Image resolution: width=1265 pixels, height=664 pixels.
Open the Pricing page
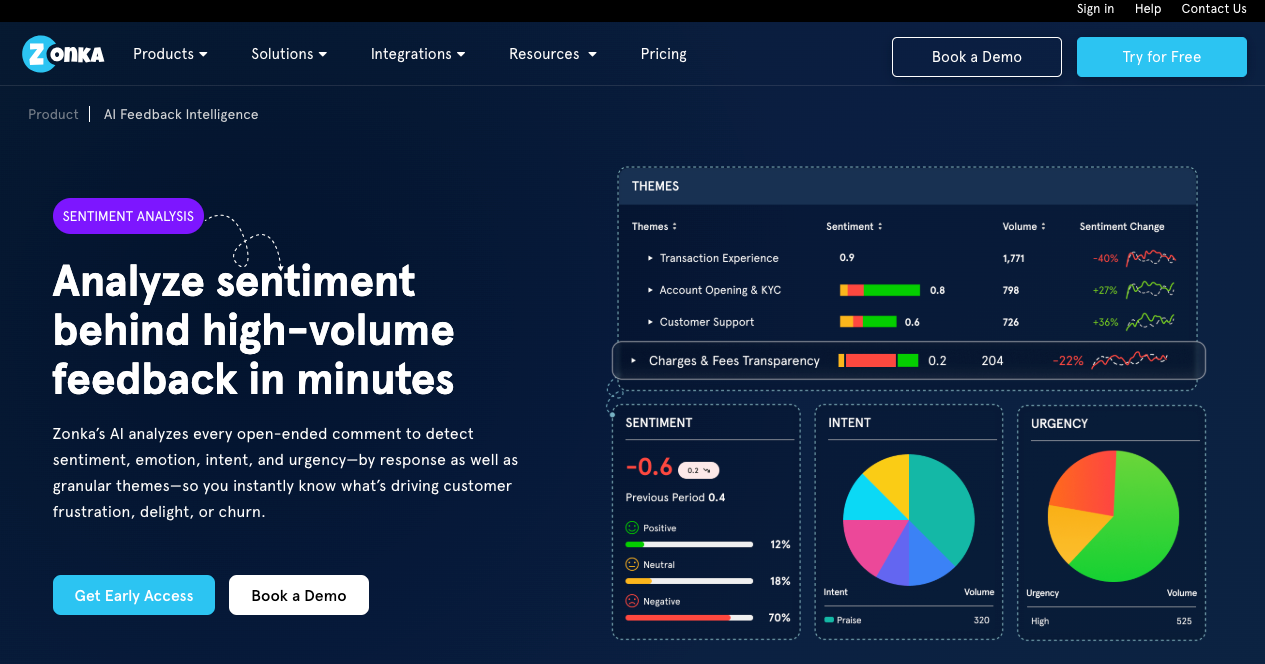[x=664, y=54]
